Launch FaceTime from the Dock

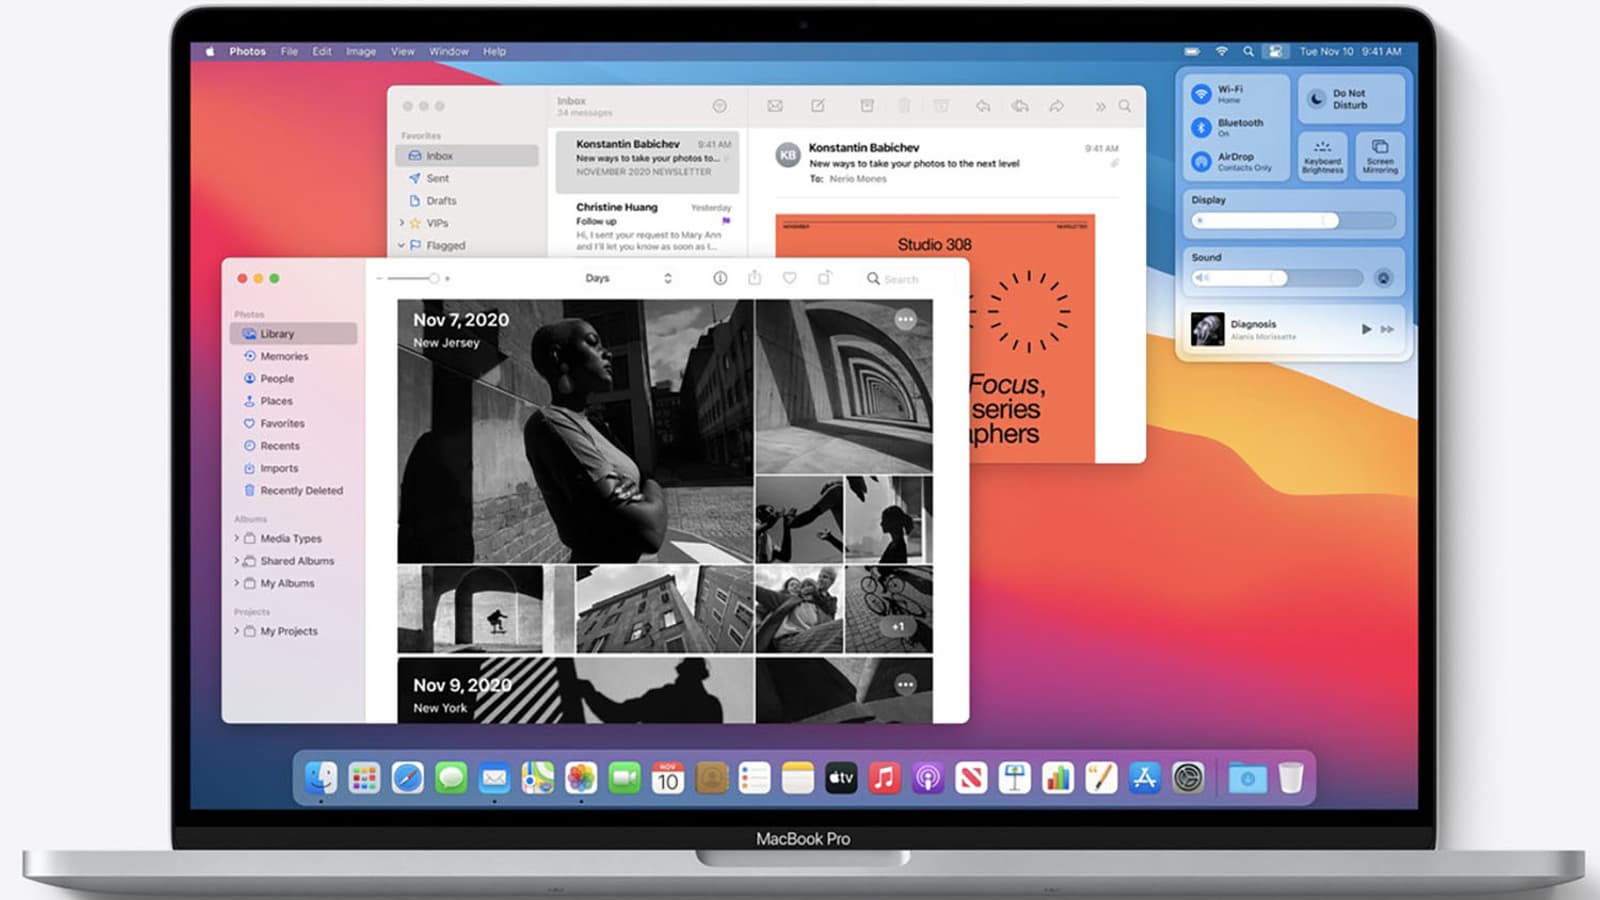pyautogui.click(x=624, y=777)
